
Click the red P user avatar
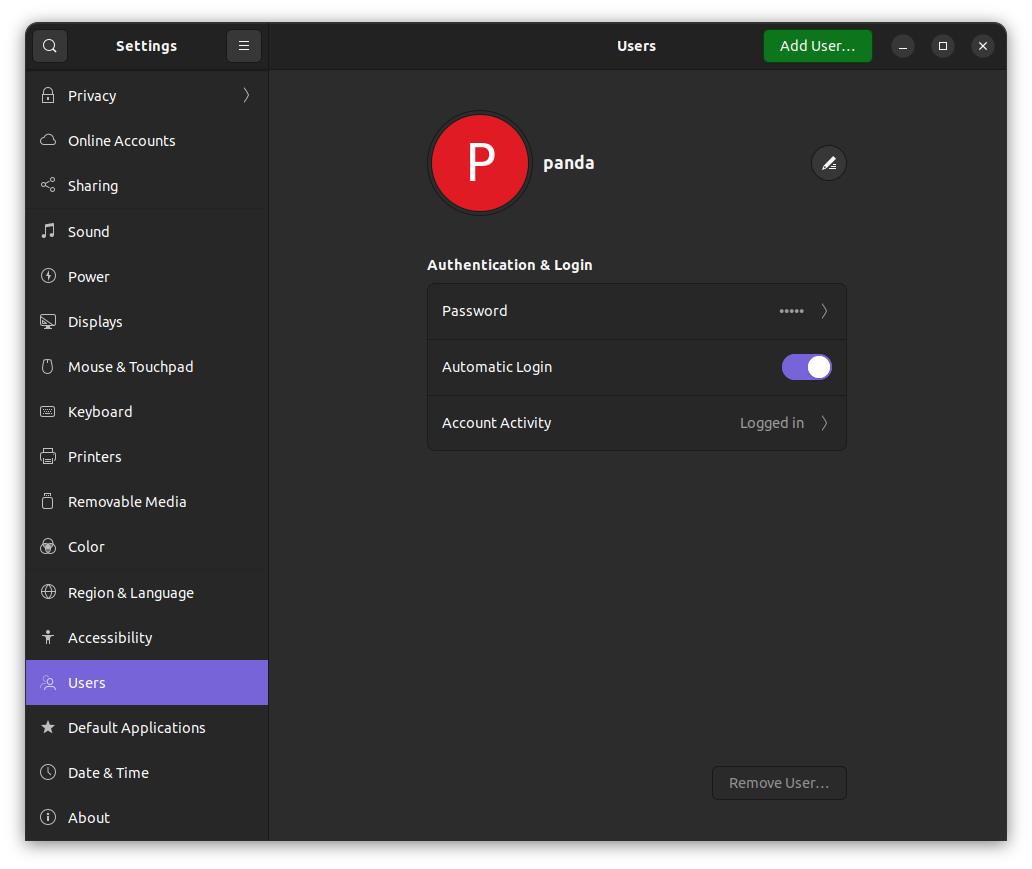(480, 163)
